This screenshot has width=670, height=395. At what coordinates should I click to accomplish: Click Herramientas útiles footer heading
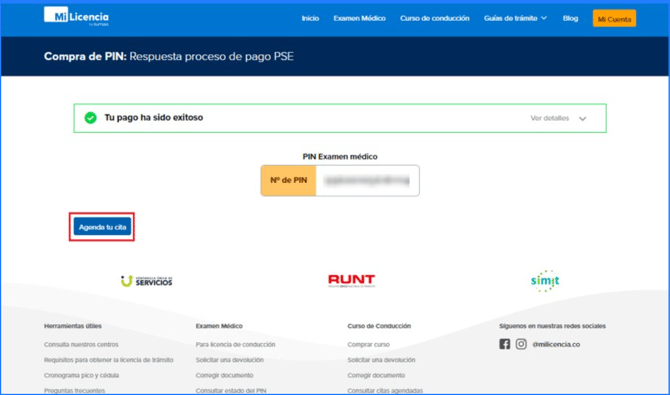tap(73, 326)
